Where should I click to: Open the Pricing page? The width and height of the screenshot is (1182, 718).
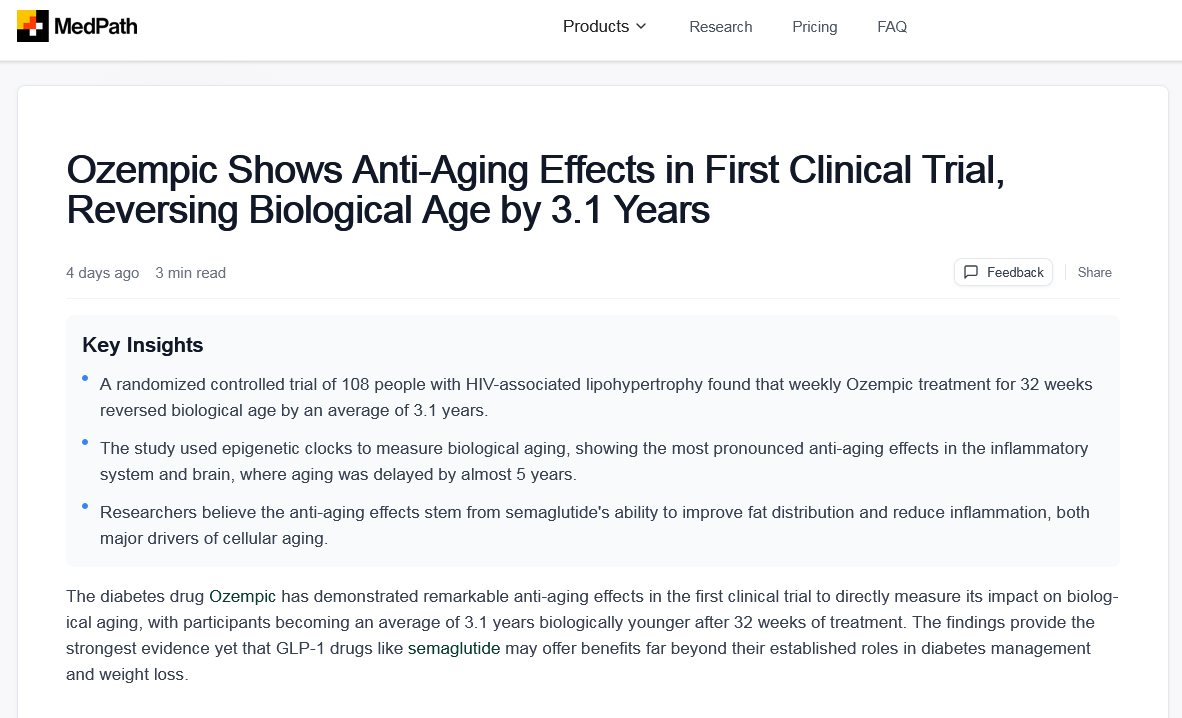(x=814, y=26)
